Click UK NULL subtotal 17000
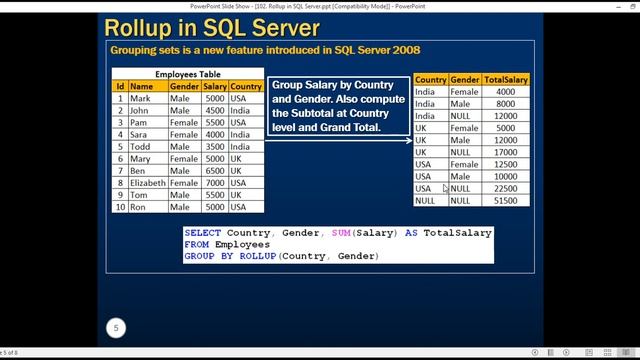 tap(505, 152)
